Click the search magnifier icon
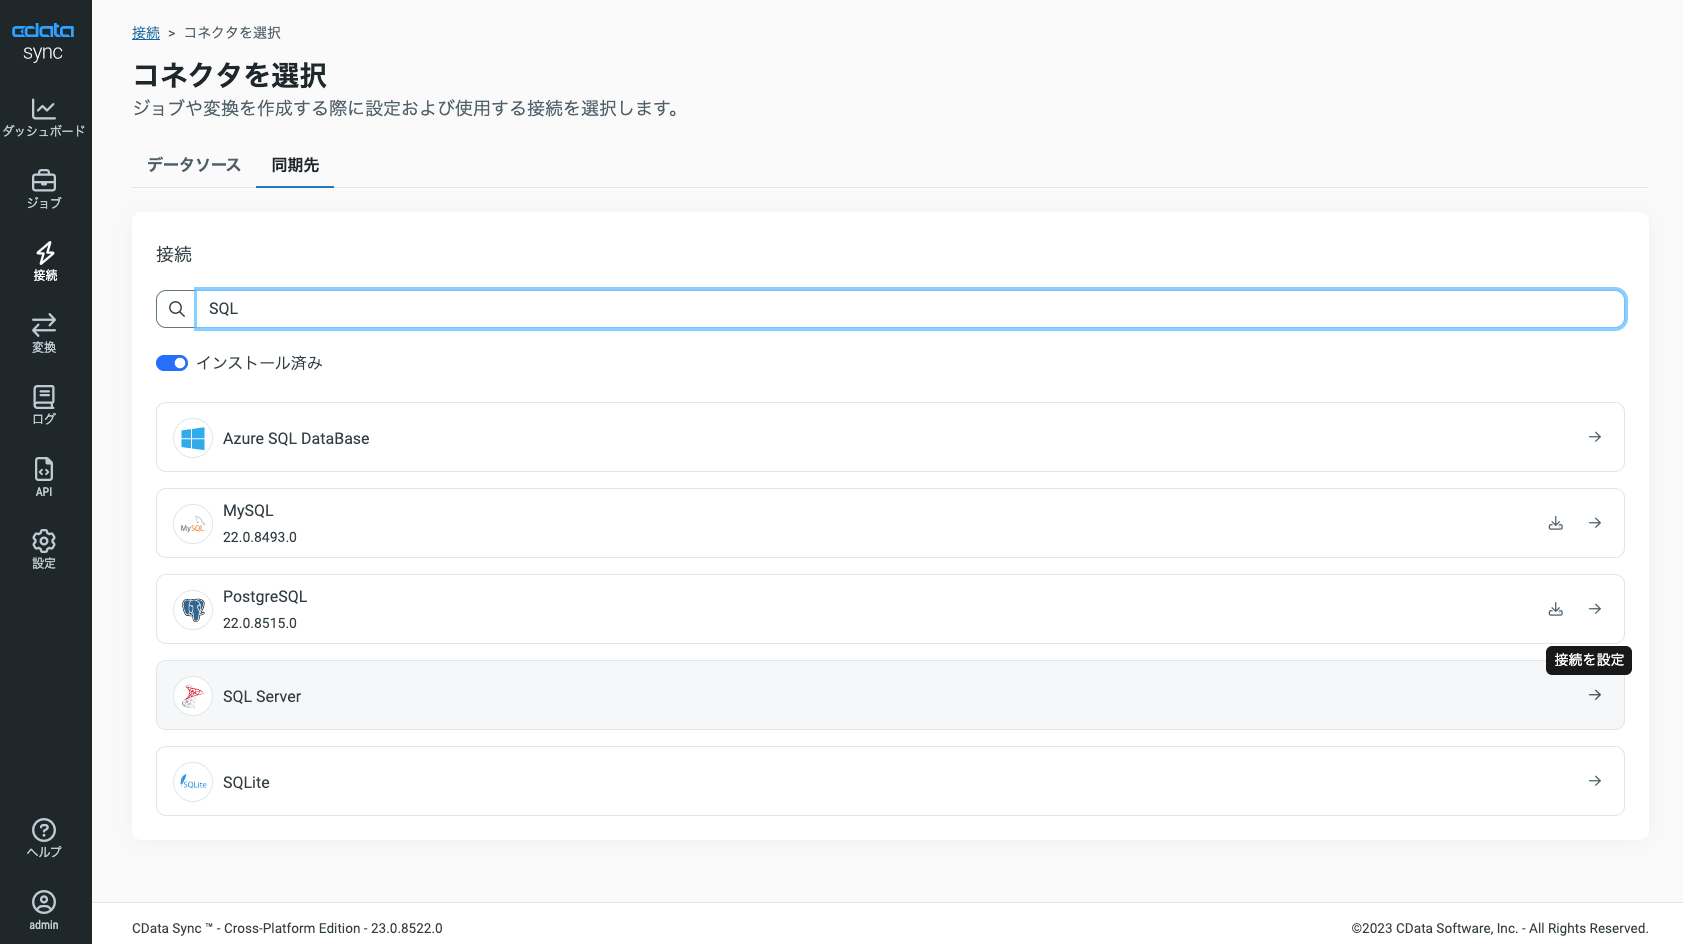Image resolution: width=1683 pixels, height=944 pixels. 176,309
